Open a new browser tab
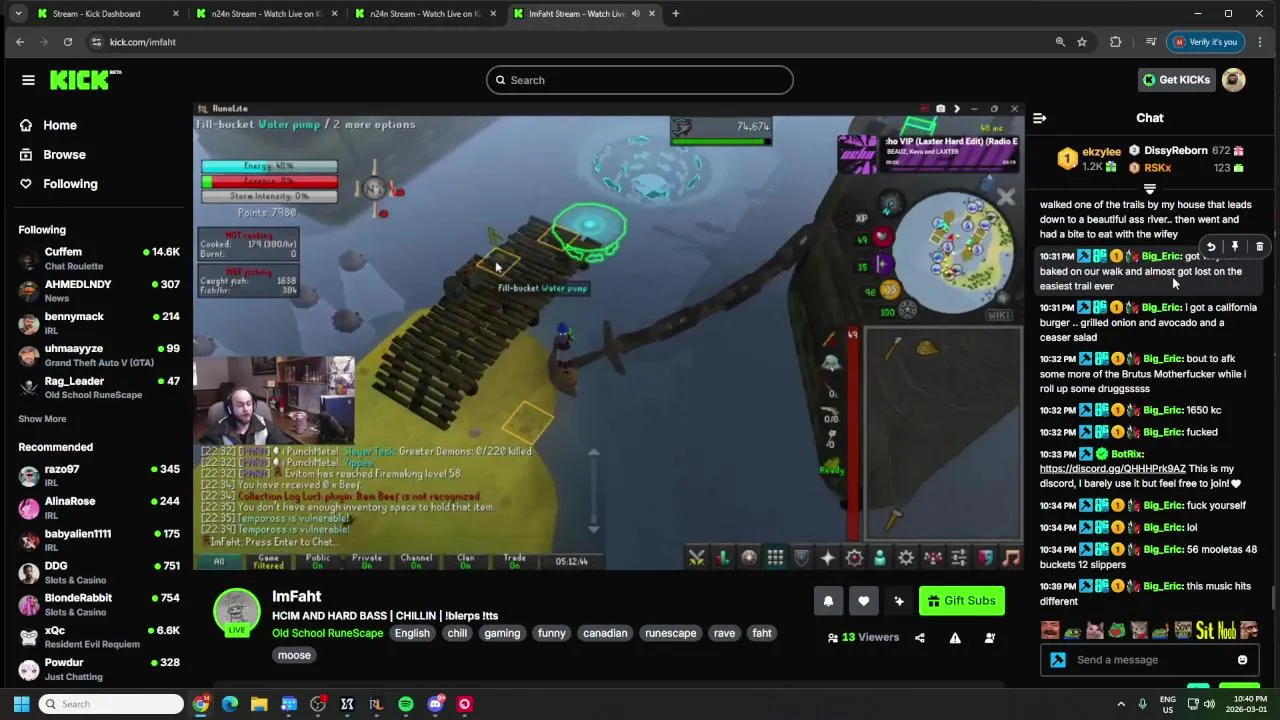Image resolution: width=1280 pixels, height=720 pixels. tap(675, 14)
